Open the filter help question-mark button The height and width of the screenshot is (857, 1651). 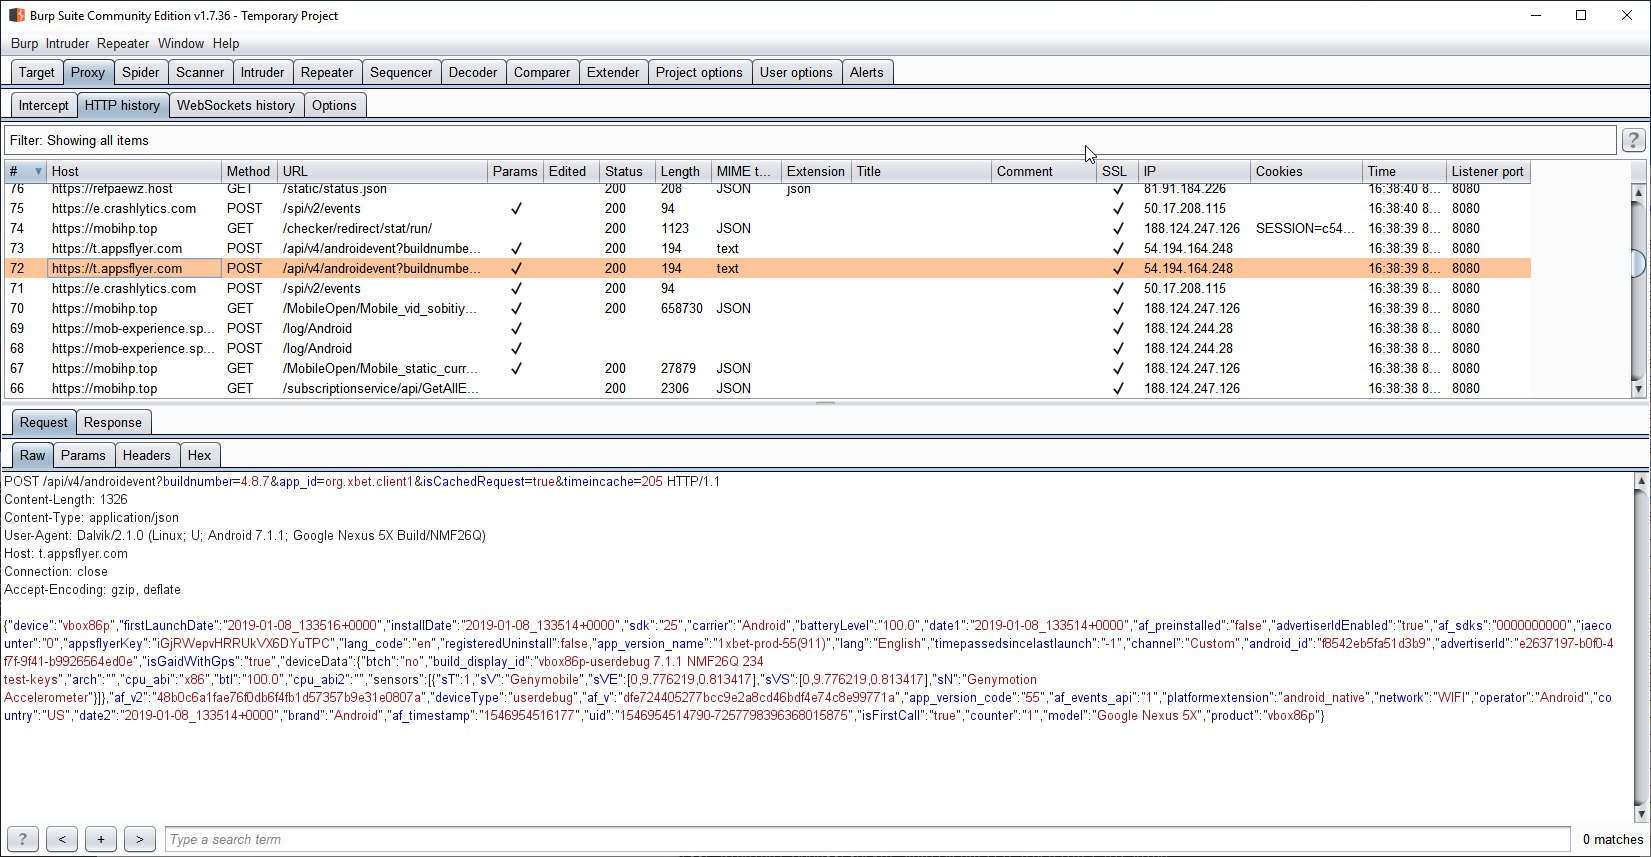(x=1633, y=140)
